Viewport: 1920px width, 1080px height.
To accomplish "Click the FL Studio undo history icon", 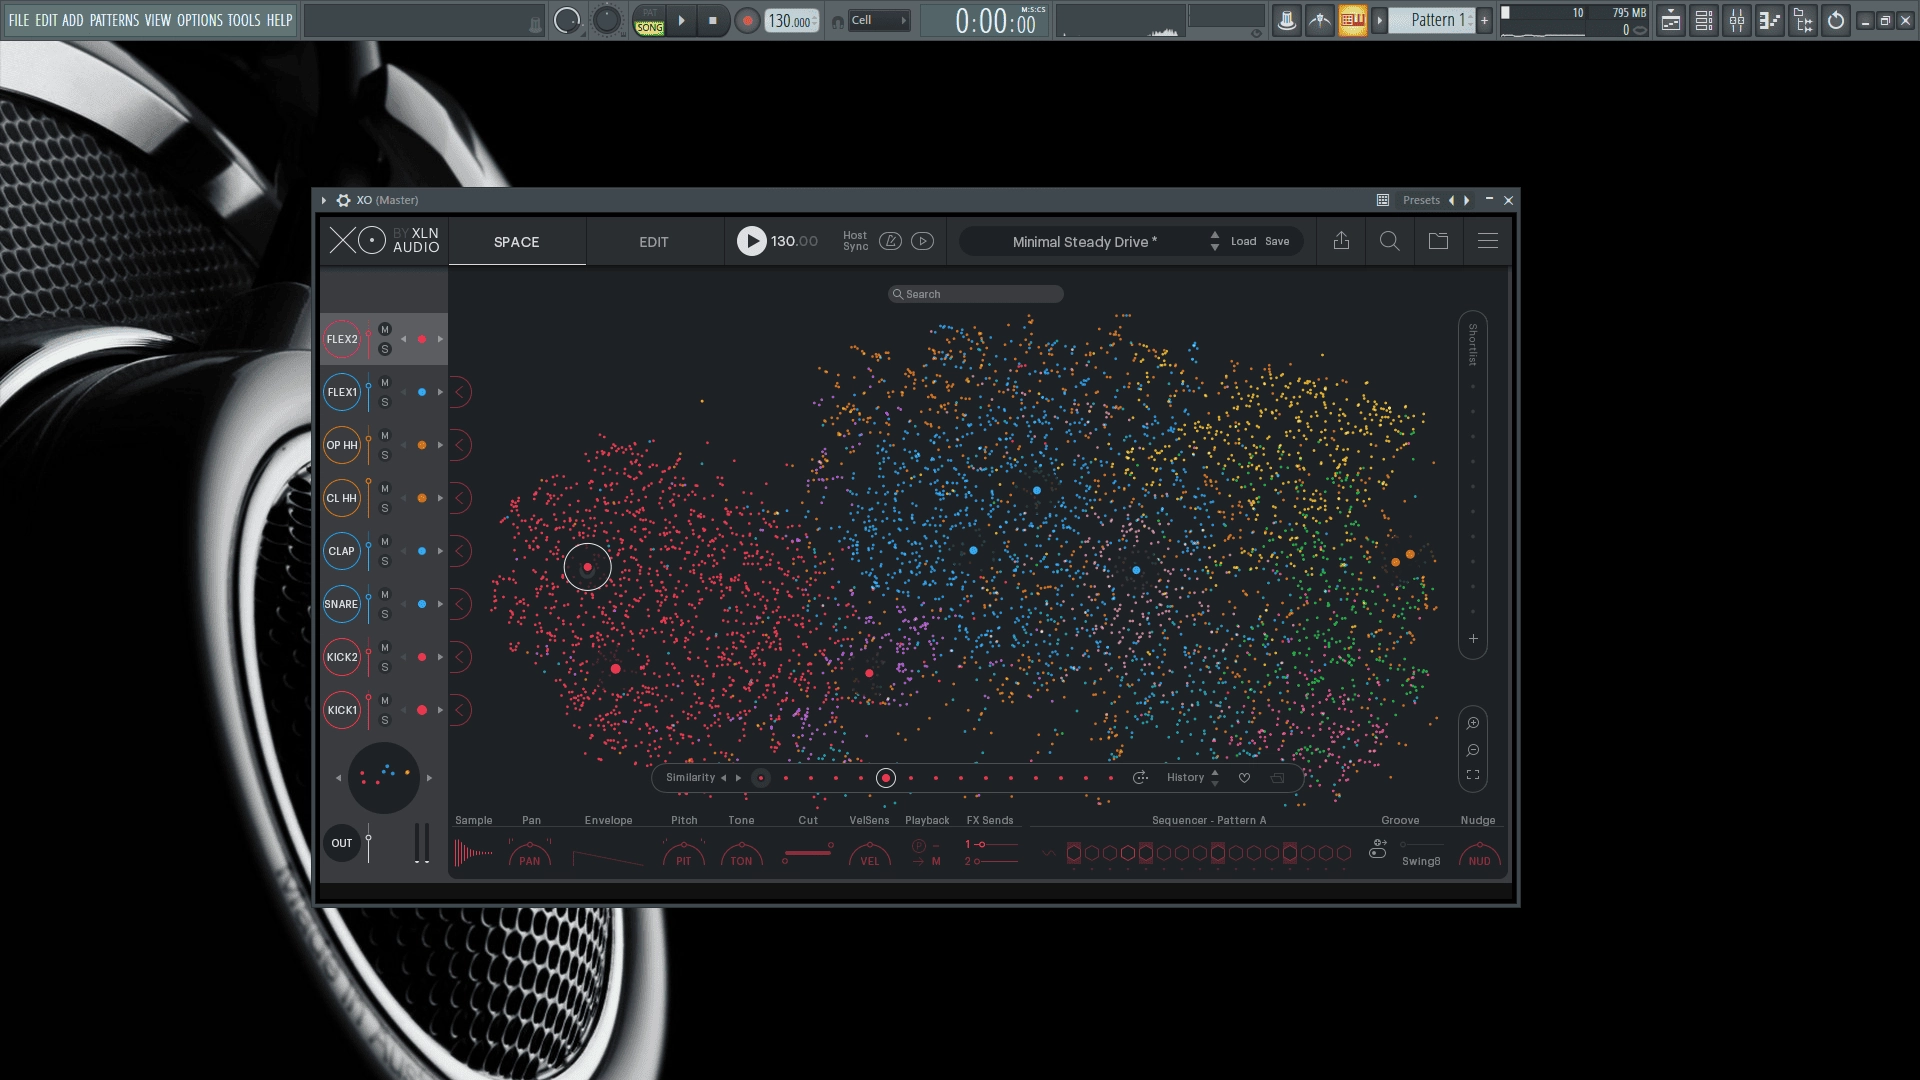I will [1836, 20].
